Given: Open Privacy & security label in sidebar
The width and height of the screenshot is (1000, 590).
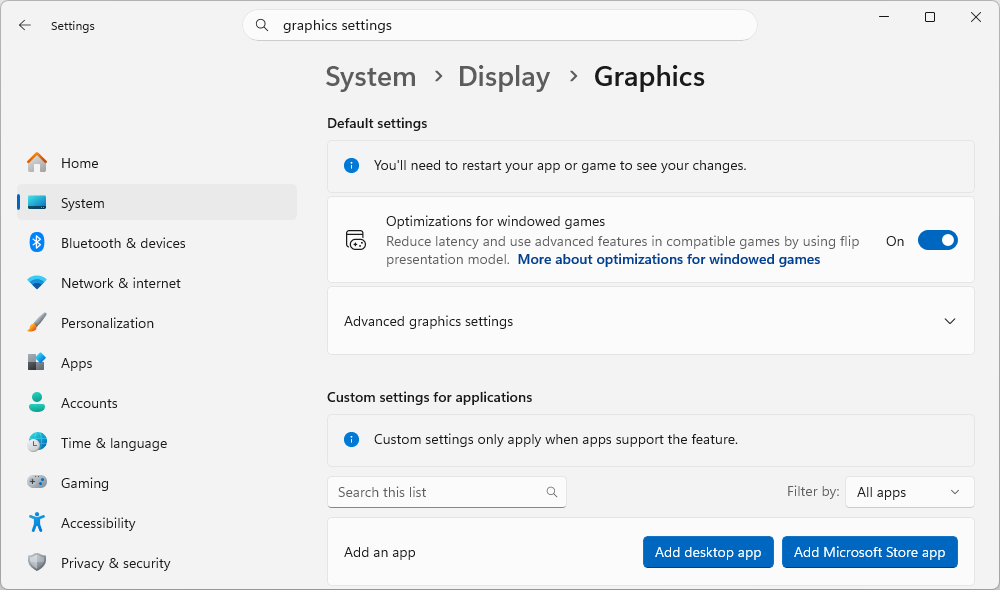Looking at the screenshot, I should (x=115, y=563).
